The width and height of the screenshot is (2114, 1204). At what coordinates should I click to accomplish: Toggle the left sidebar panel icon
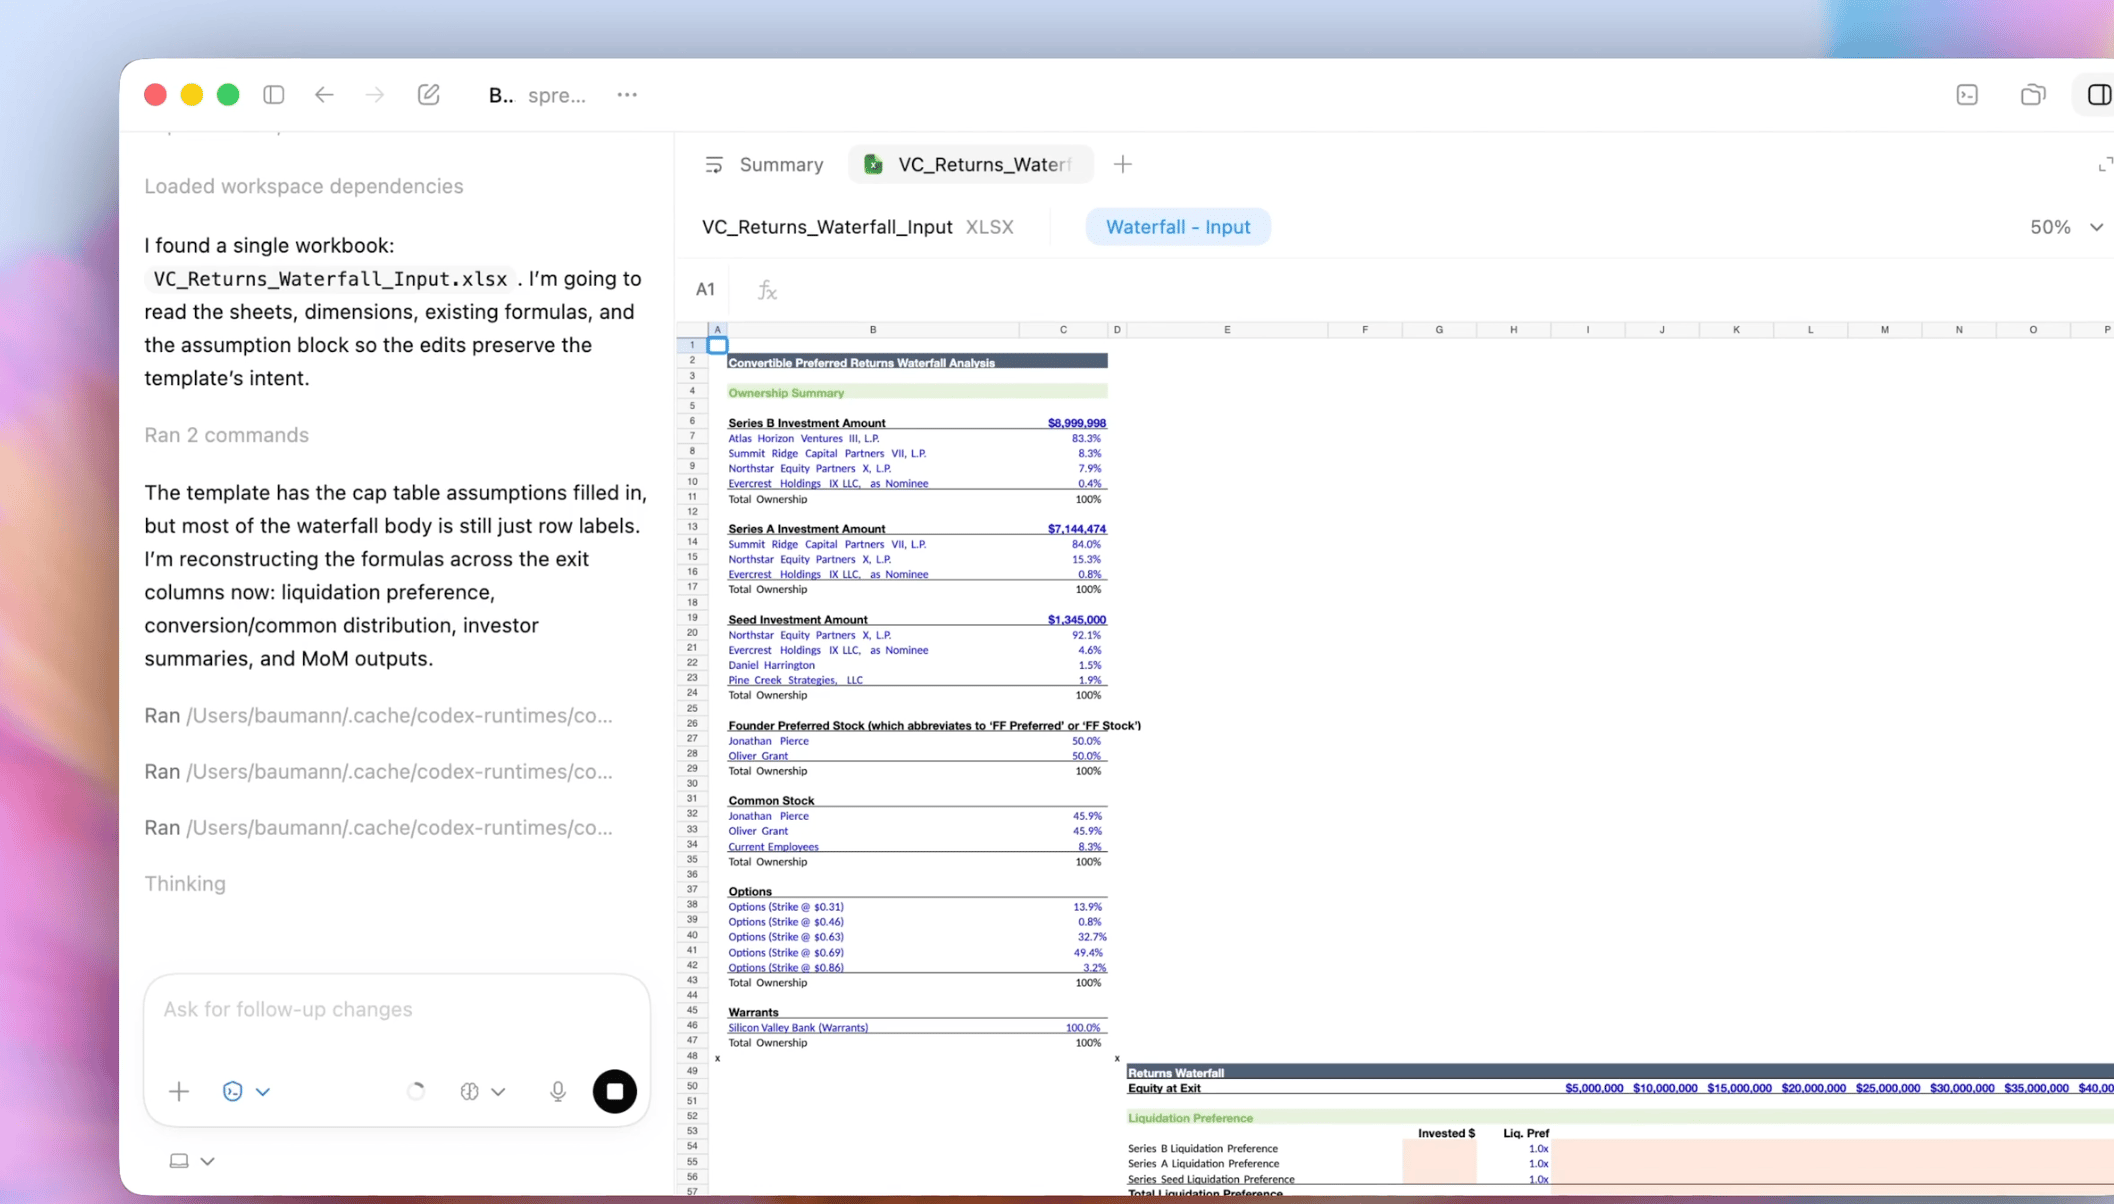pyautogui.click(x=273, y=95)
